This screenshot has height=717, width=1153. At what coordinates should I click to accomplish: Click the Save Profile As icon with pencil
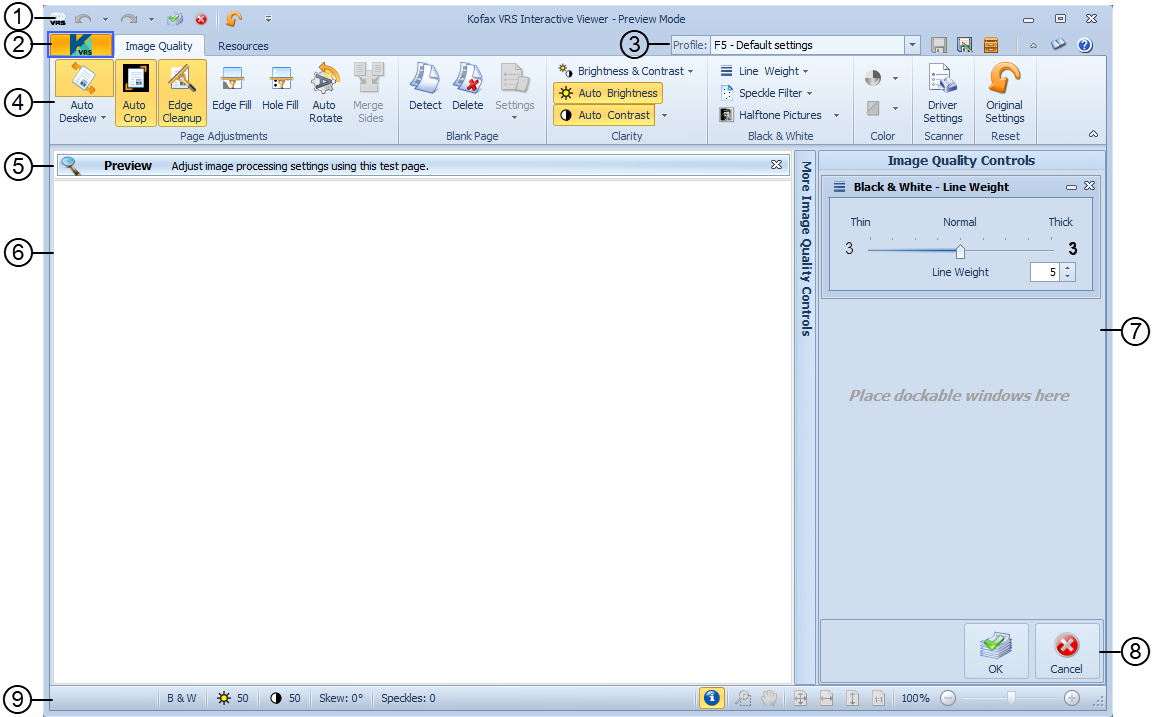click(x=965, y=45)
